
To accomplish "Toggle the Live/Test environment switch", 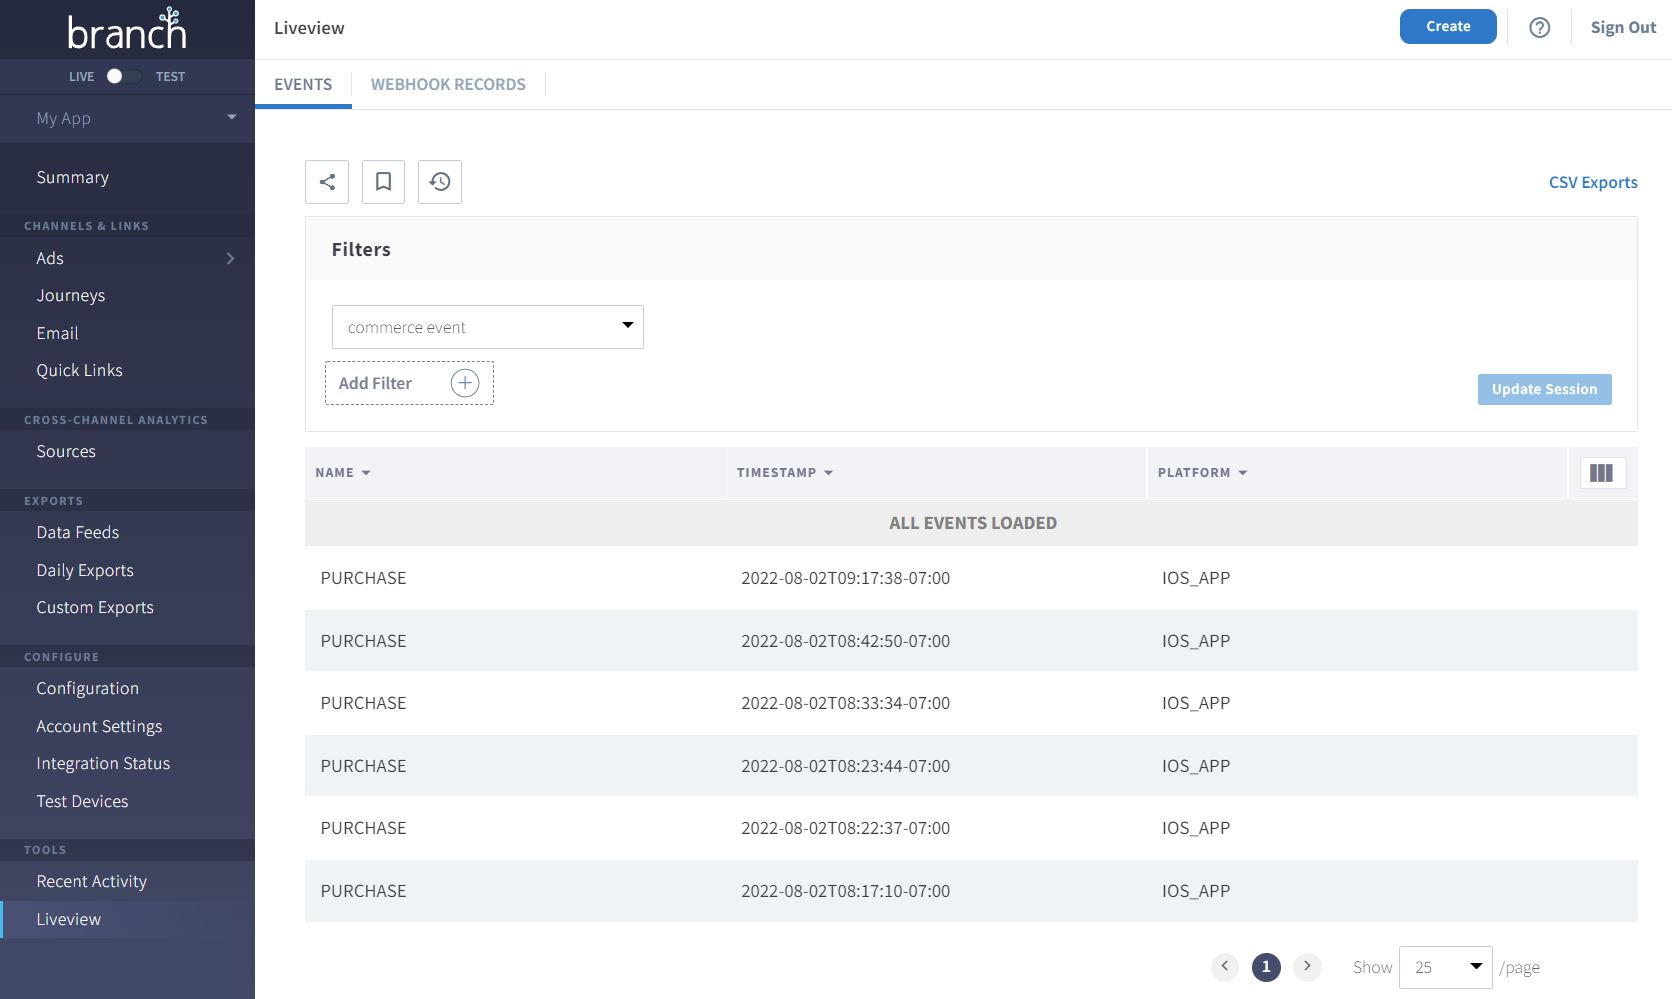I will [124, 76].
